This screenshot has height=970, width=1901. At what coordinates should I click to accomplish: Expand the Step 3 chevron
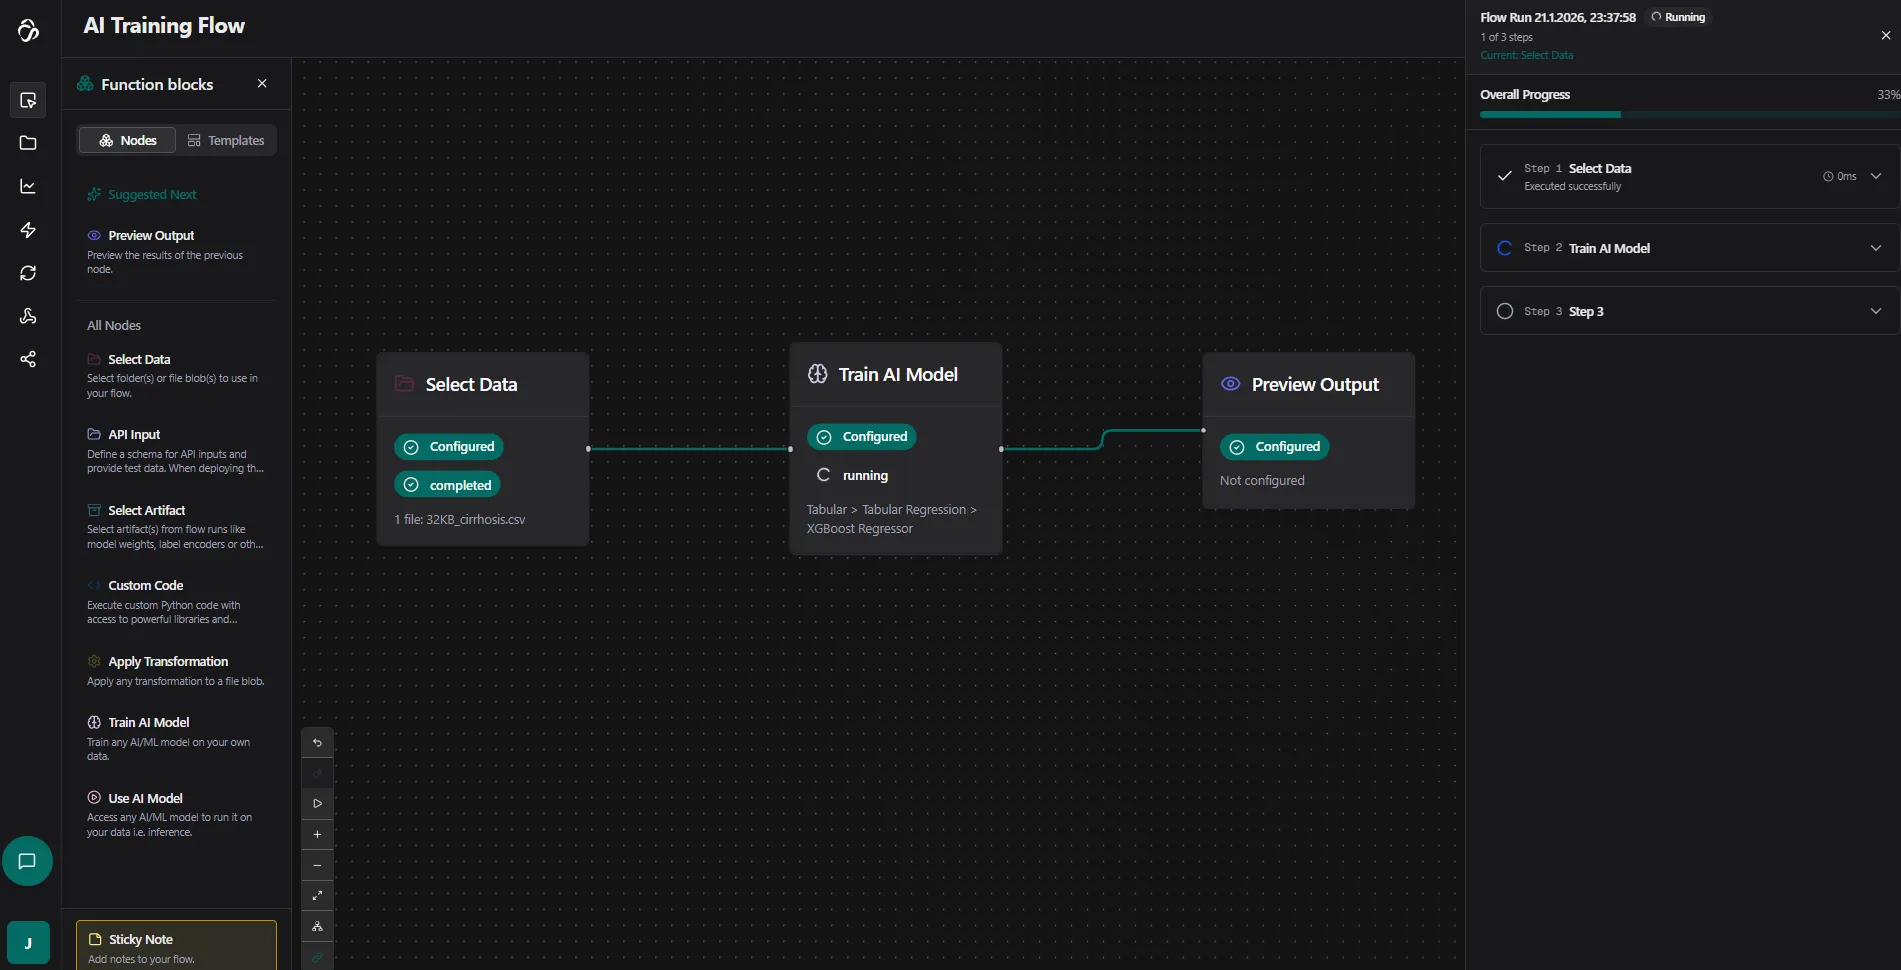point(1875,311)
